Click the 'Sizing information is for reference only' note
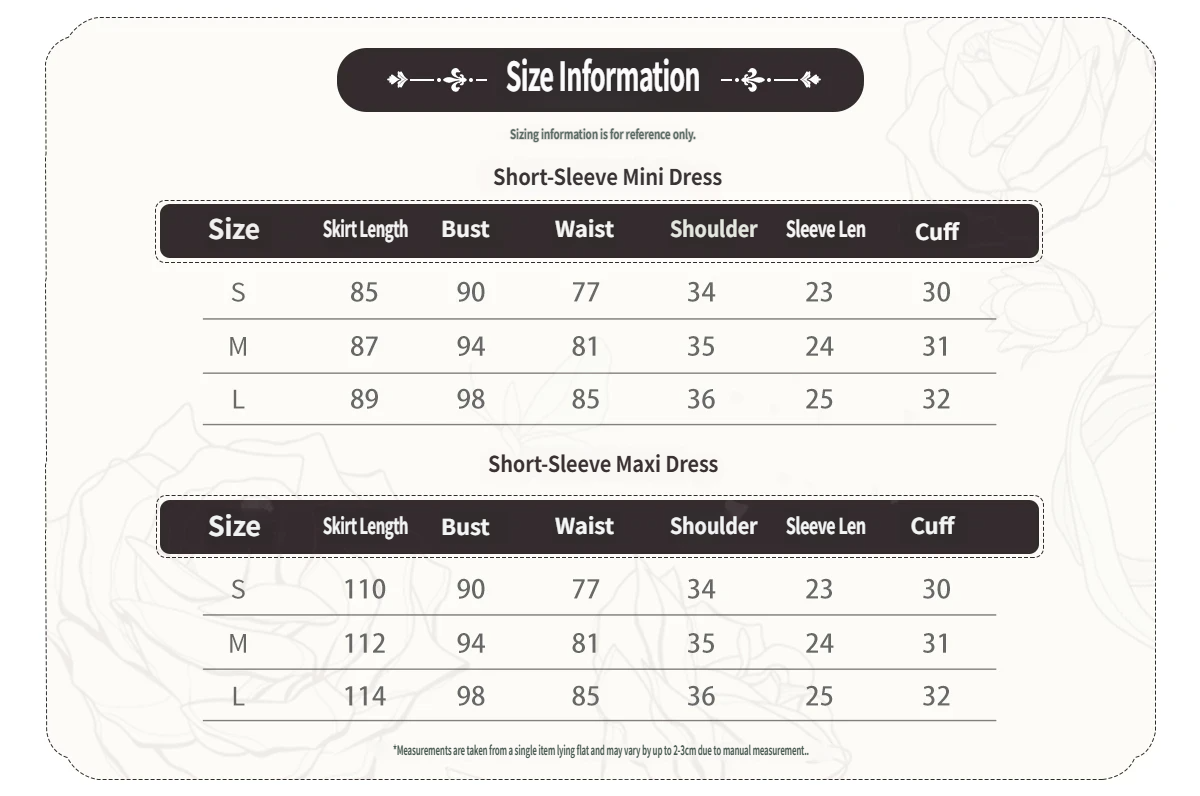 (x=602, y=134)
